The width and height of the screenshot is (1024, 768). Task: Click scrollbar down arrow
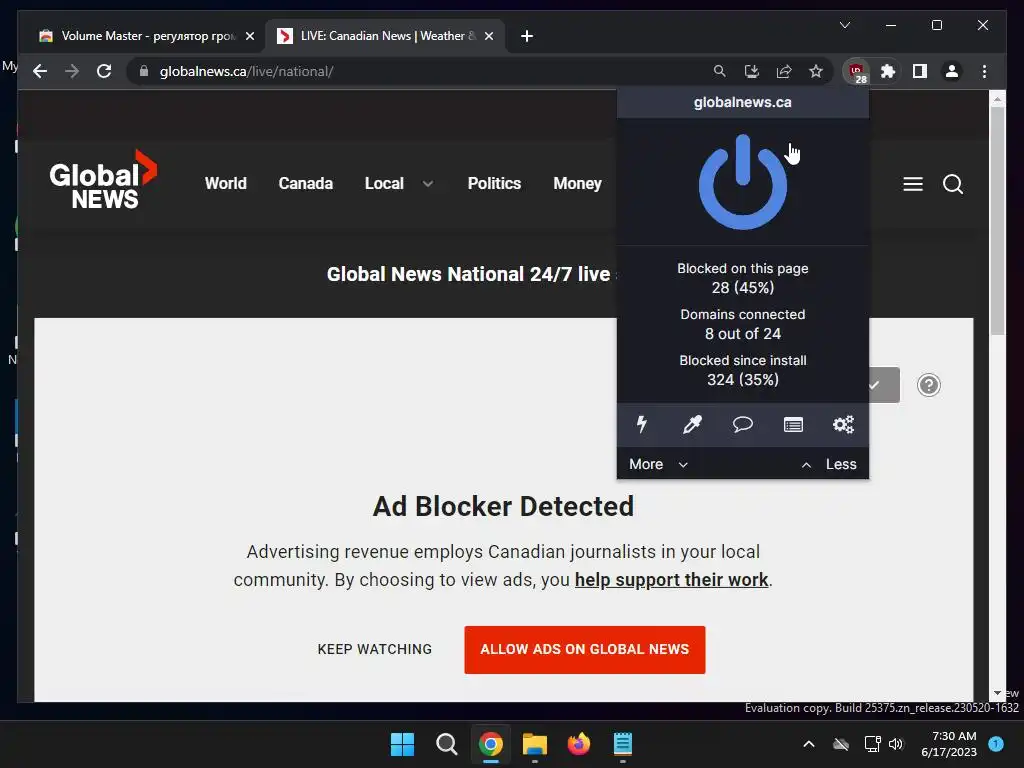tap(997, 693)
